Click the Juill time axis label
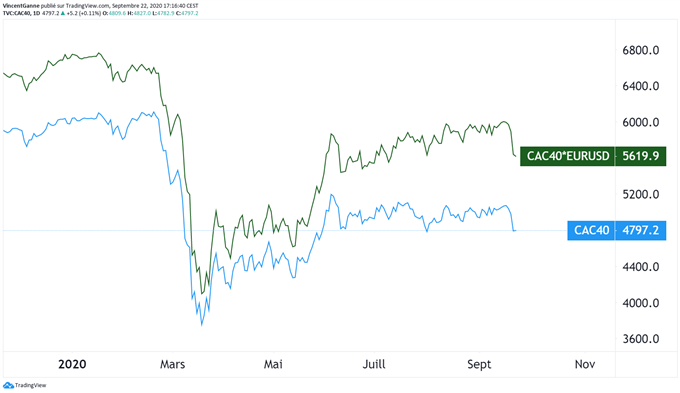This screenshot has width=680, height=393. 374,364
